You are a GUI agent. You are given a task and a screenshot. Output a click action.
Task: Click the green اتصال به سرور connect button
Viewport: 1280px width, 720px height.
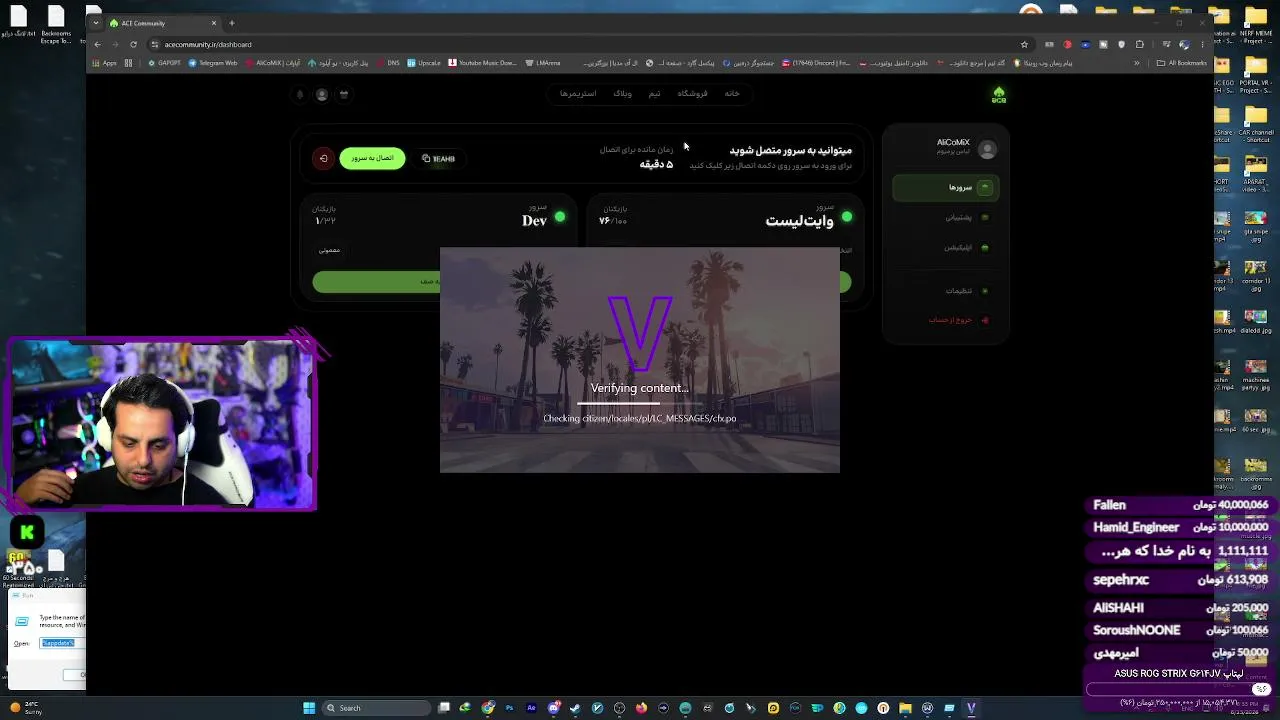tap(372, 158)
